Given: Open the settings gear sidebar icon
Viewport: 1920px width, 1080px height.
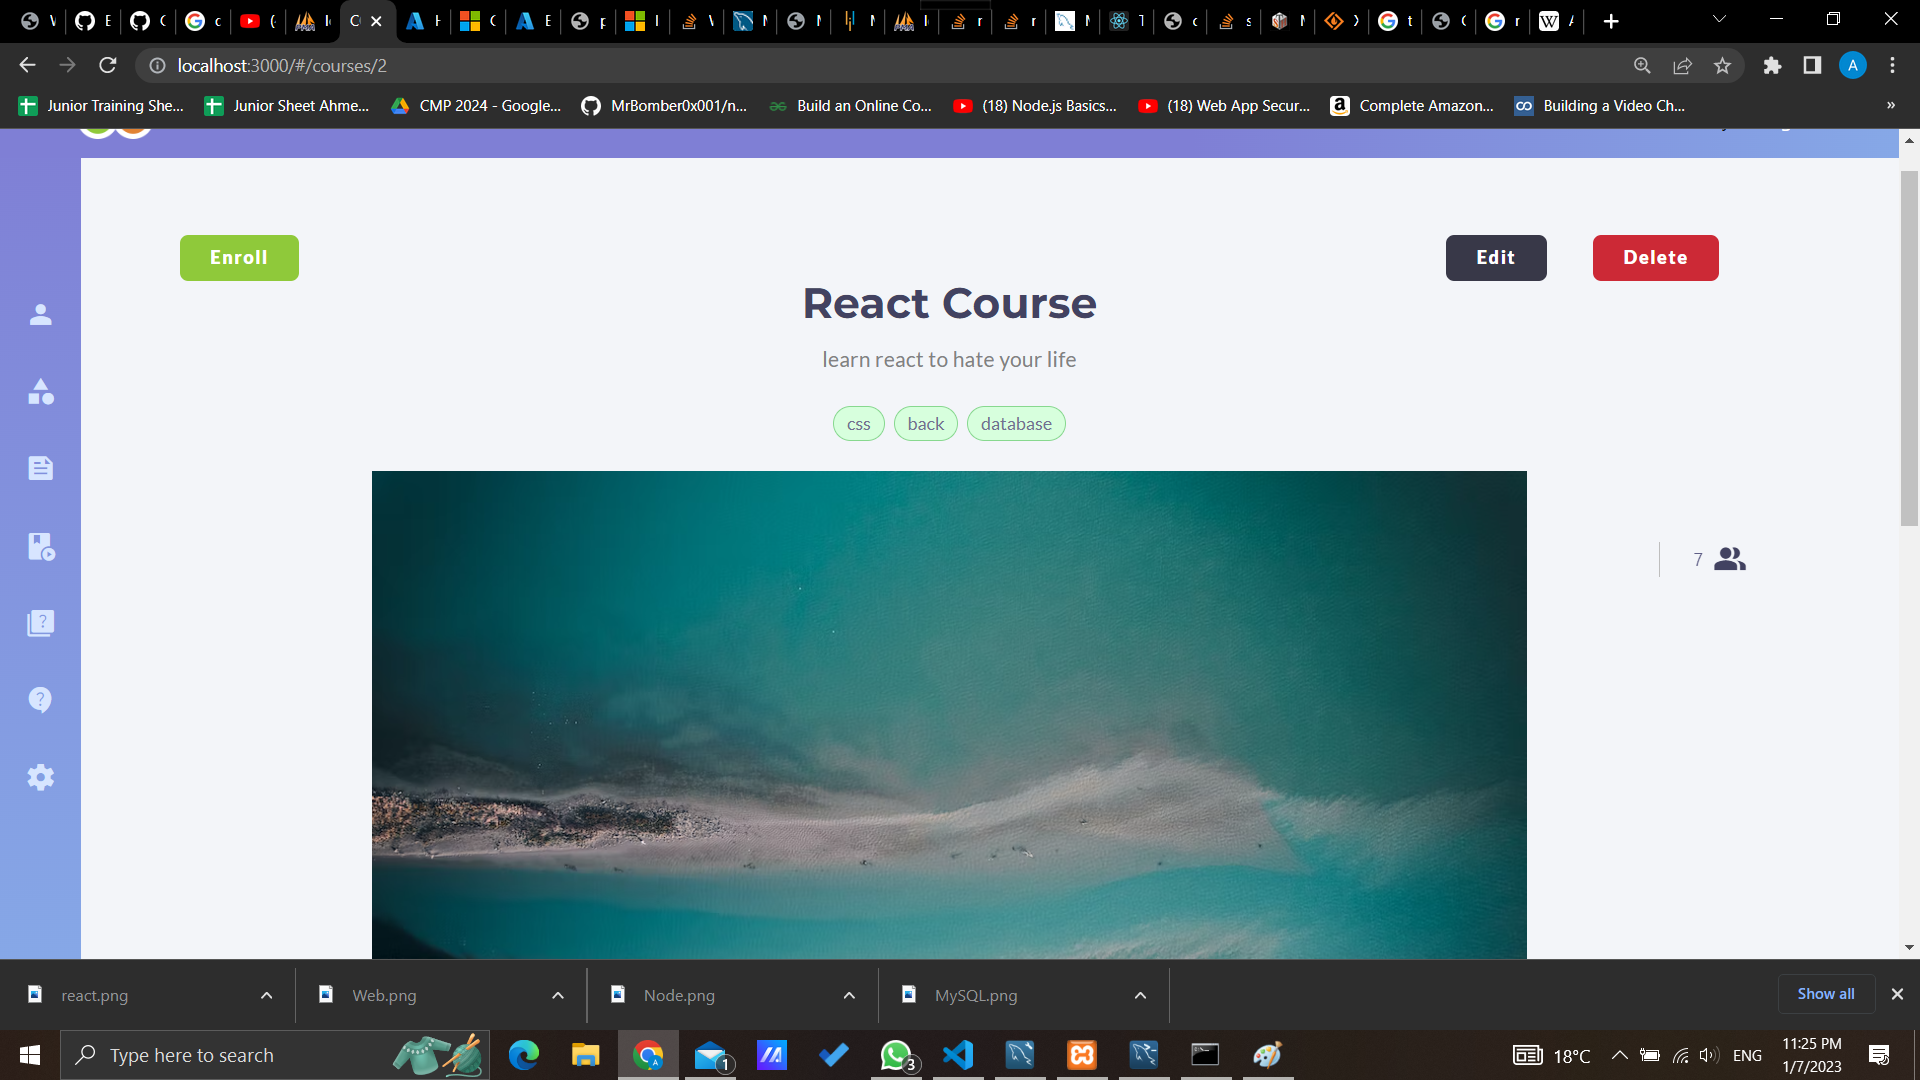Looking at the screenshot, I should click(40, 777).
